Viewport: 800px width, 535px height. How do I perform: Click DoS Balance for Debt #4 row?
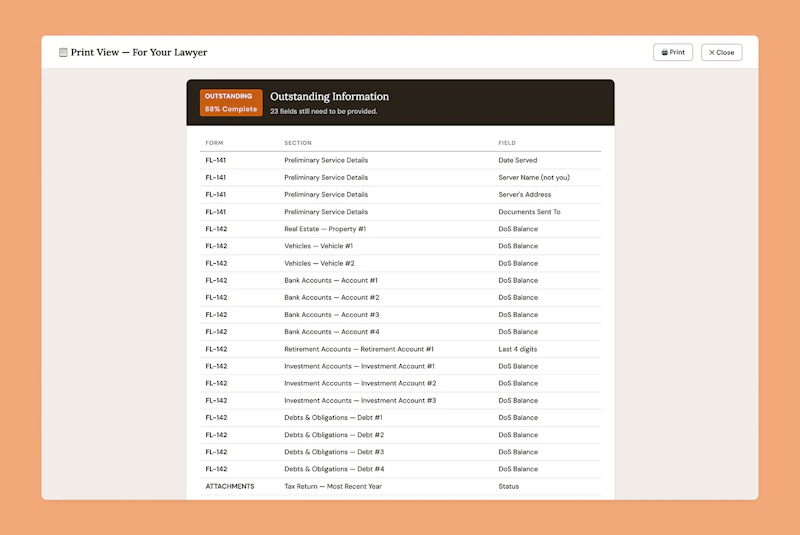pos(518,469)
